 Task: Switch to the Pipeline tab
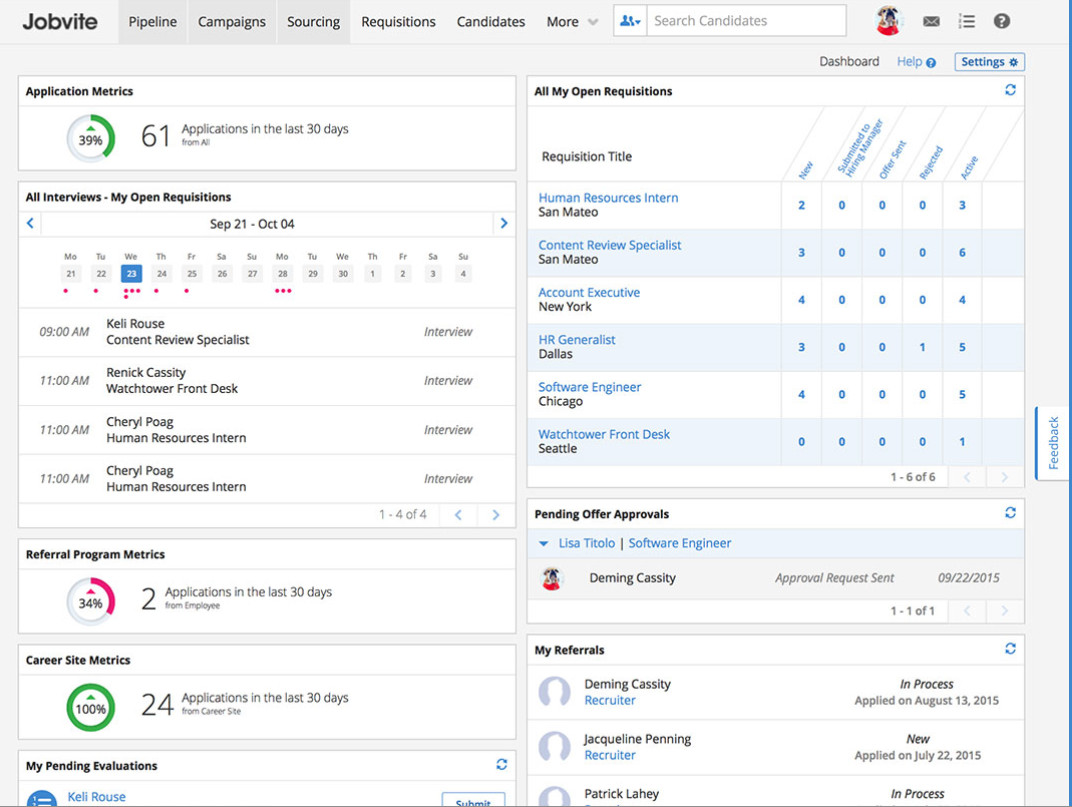pyautogui.click(x=152, y=21)
